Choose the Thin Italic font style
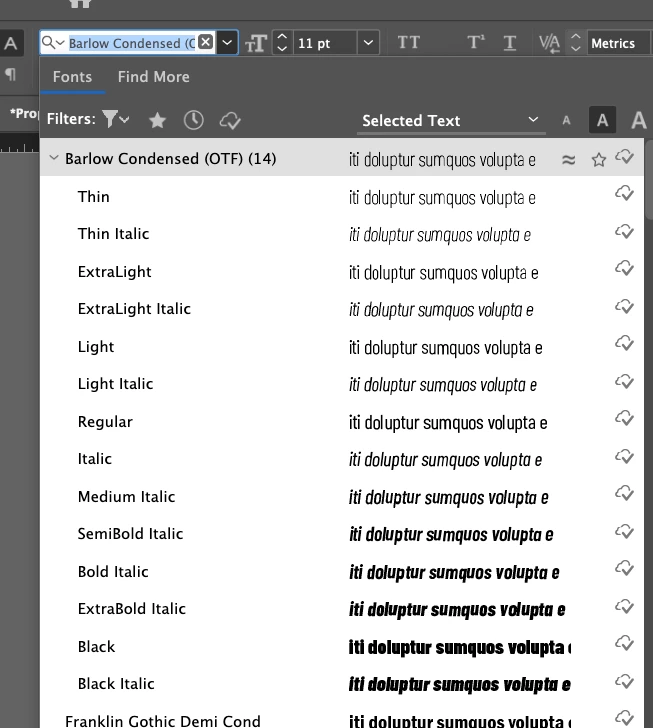The width and height of the screenshot is (653, 728). pyautogui.click(x=342, y=234)
